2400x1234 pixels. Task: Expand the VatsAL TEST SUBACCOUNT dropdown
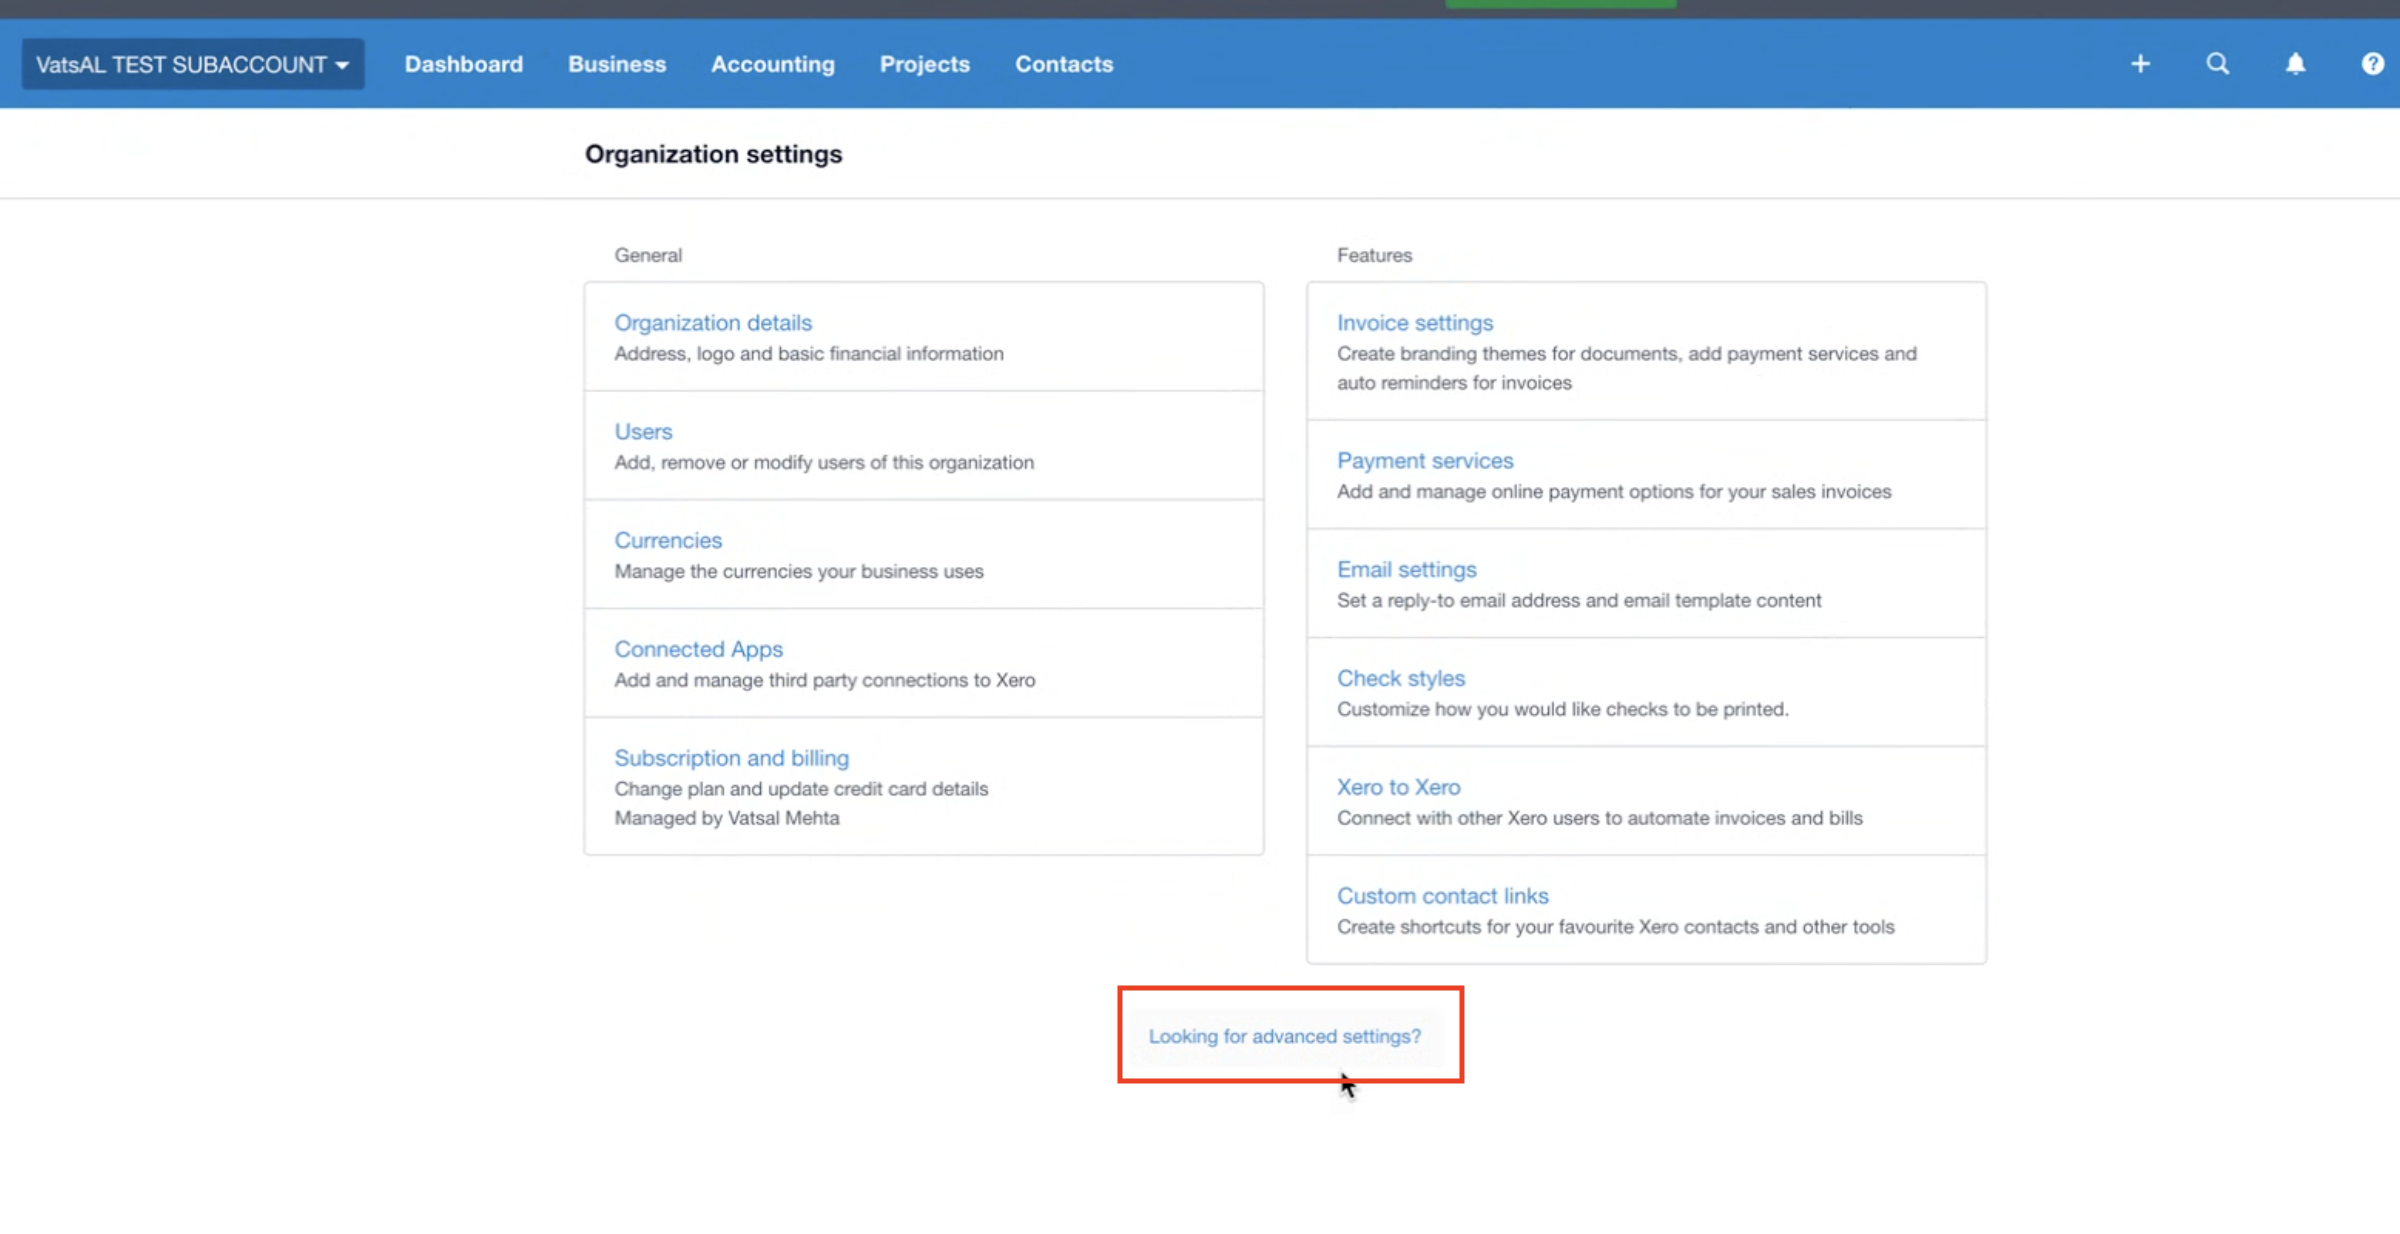pos(193,64)
